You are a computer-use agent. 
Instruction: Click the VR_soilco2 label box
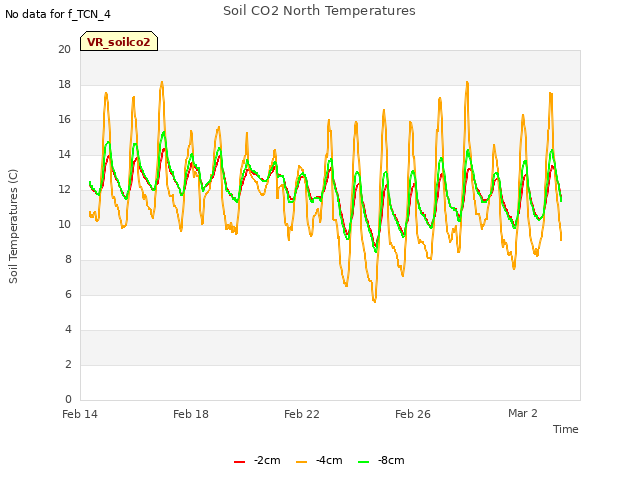click(x=119, y=41)
